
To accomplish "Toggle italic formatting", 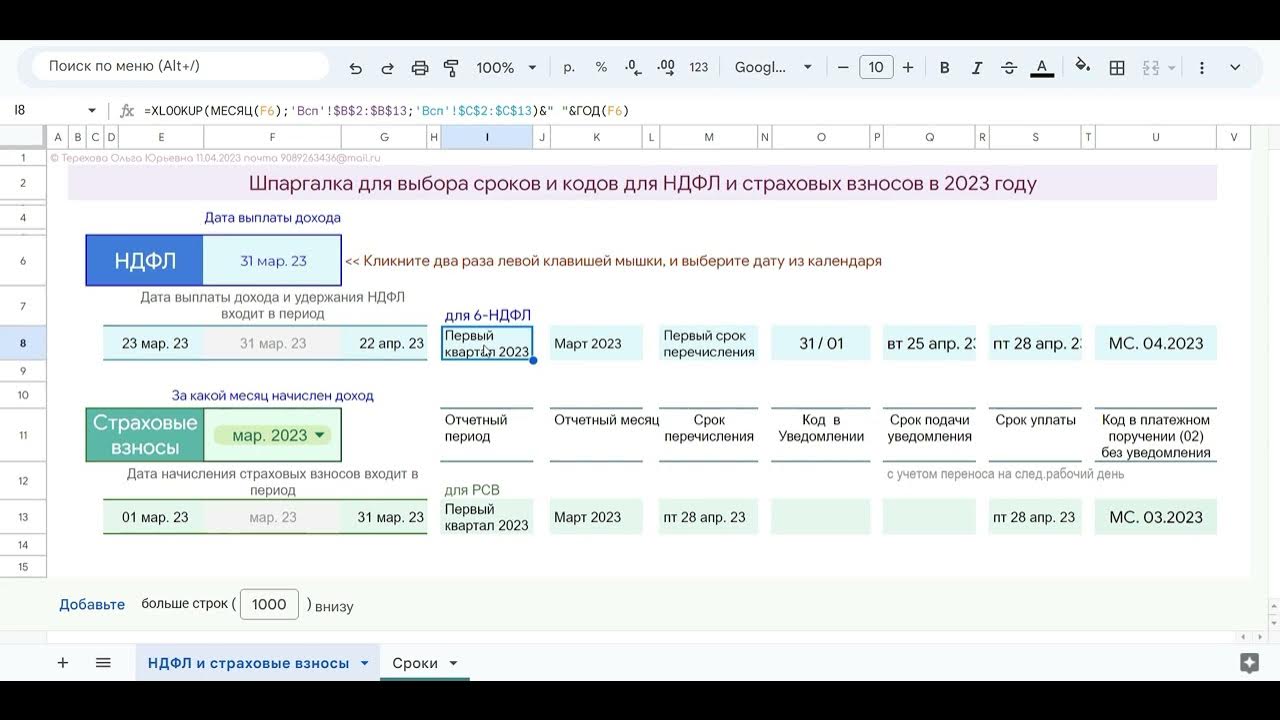I will pos(976,67).
